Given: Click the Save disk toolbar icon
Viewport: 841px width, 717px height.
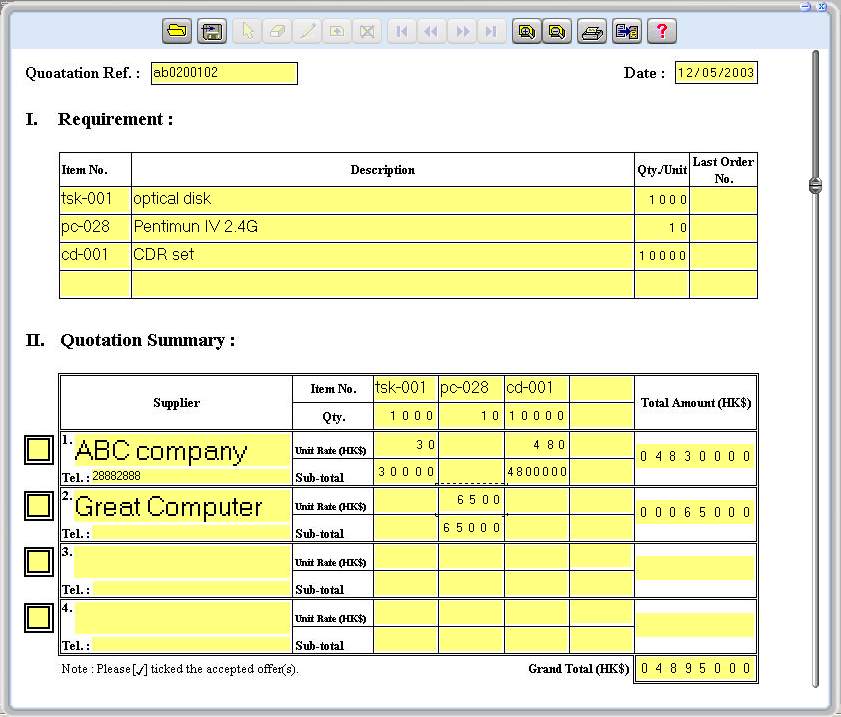Looking at the screenshot, I should pos(211,31).
